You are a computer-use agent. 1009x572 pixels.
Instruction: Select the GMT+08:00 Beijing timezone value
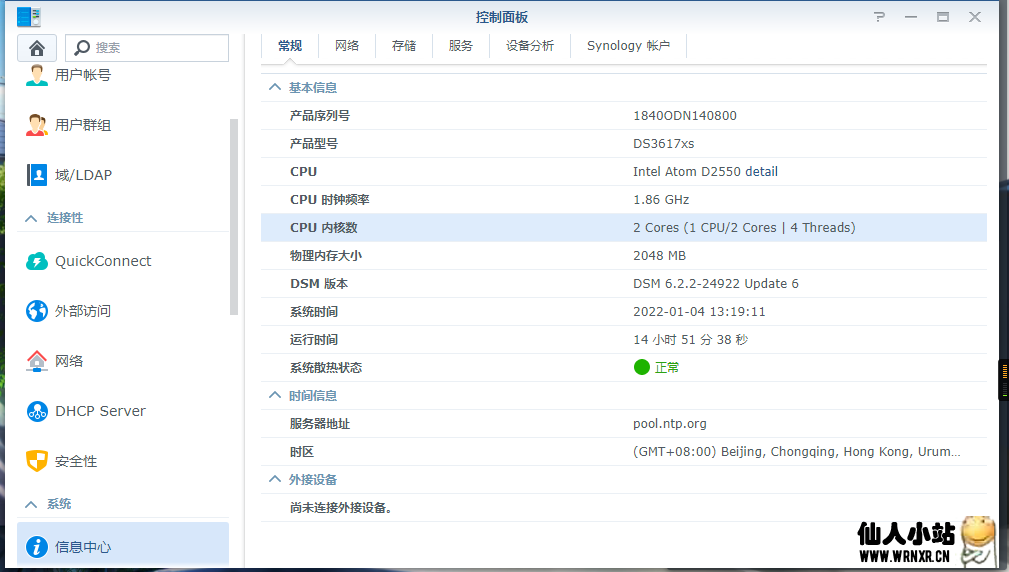point(797,452)
